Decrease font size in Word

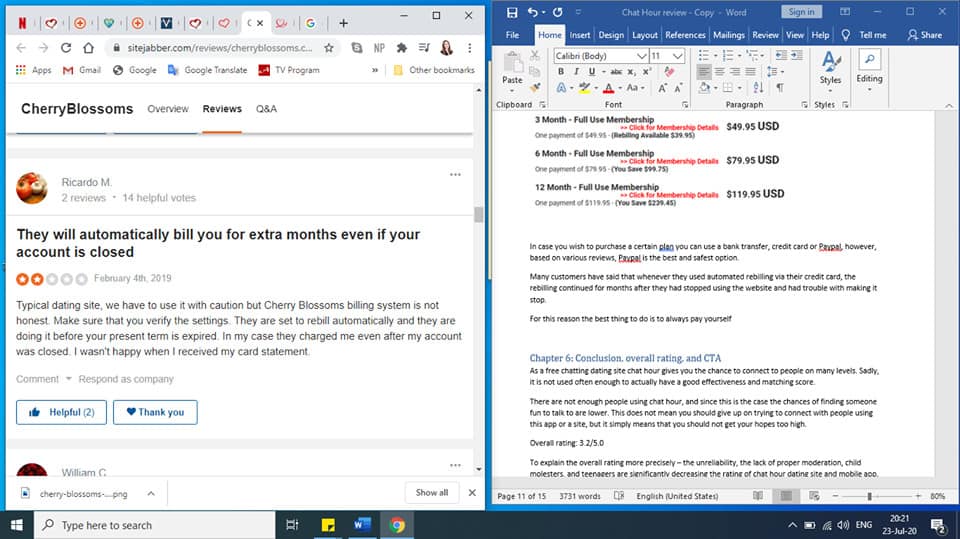(x=678, y=88)
